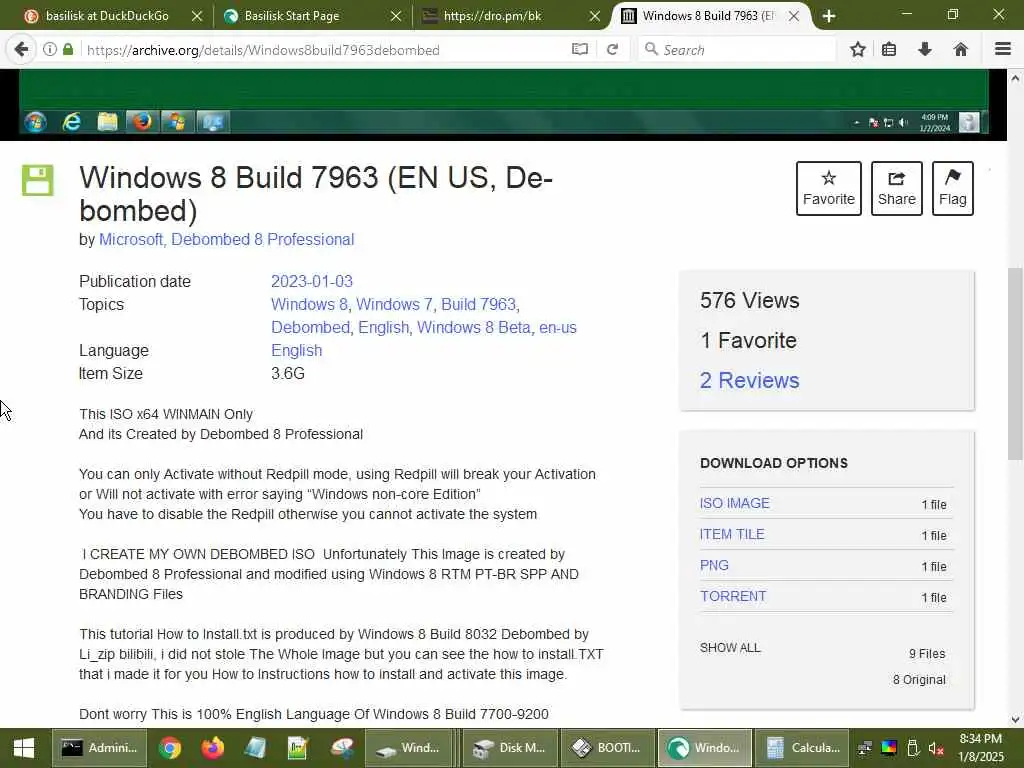Open the notepad-style taskbar icon
Viewport: 1024px width, 768px height.
[255, 748]
